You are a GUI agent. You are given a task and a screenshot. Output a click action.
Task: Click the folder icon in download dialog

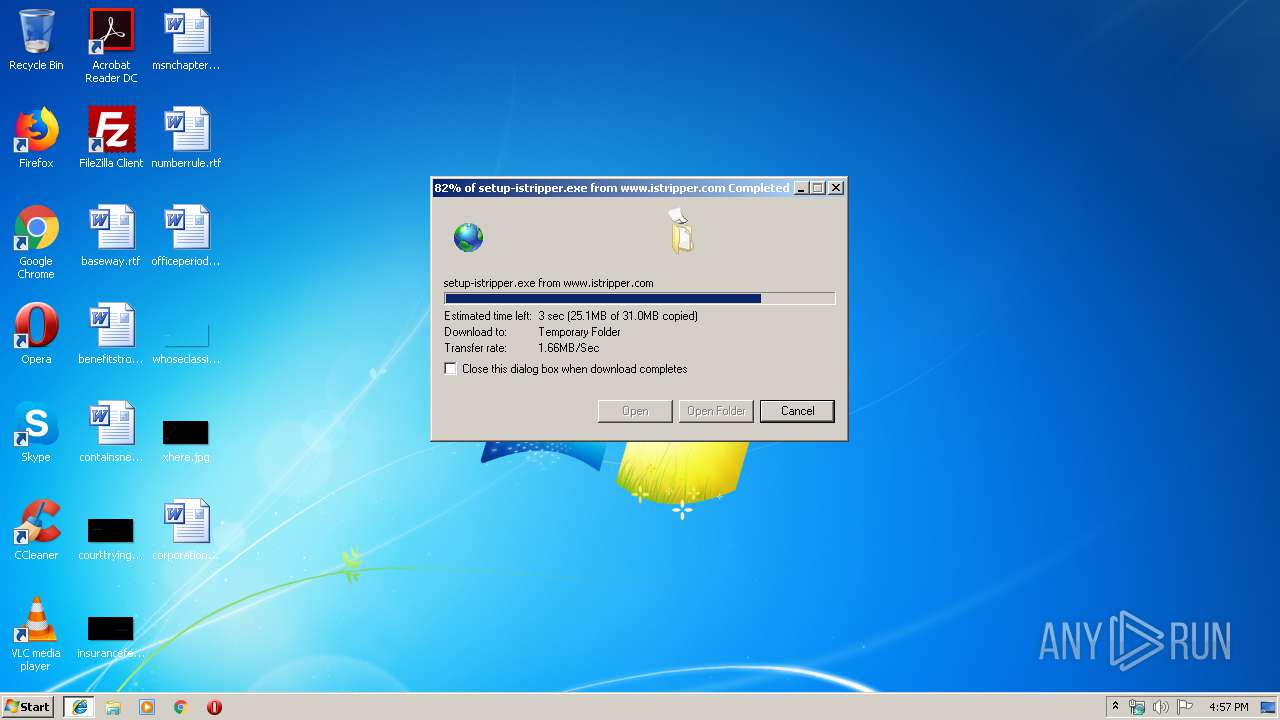coord(682,231)
